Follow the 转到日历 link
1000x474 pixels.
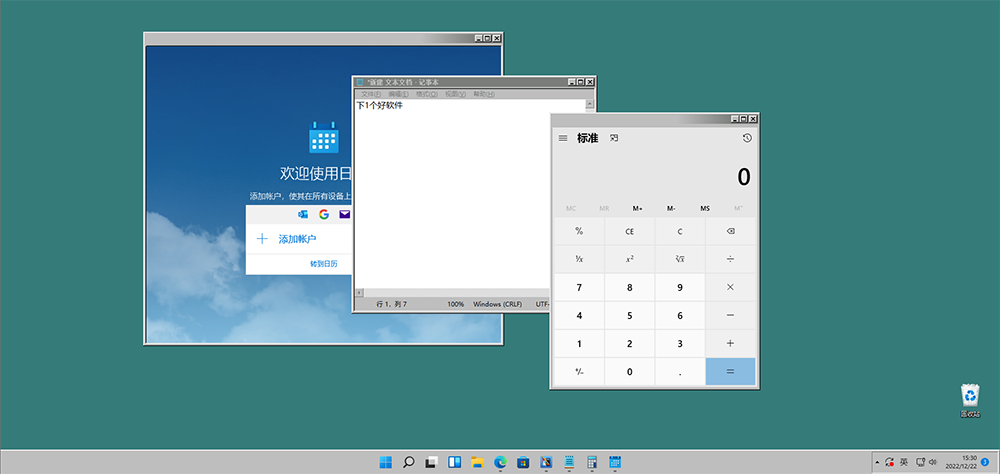pyautogui.click(x=324, y=264)
